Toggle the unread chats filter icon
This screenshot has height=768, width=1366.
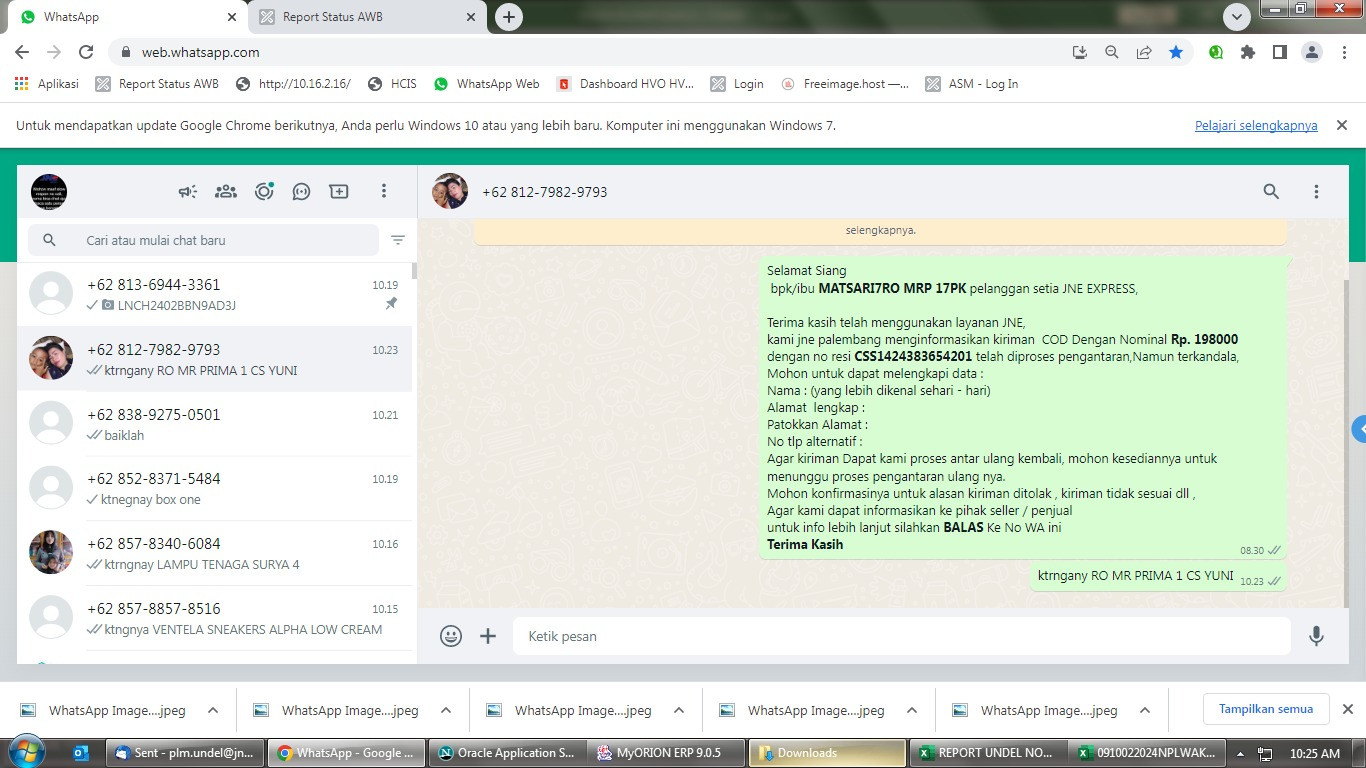[x=398, y=240]
